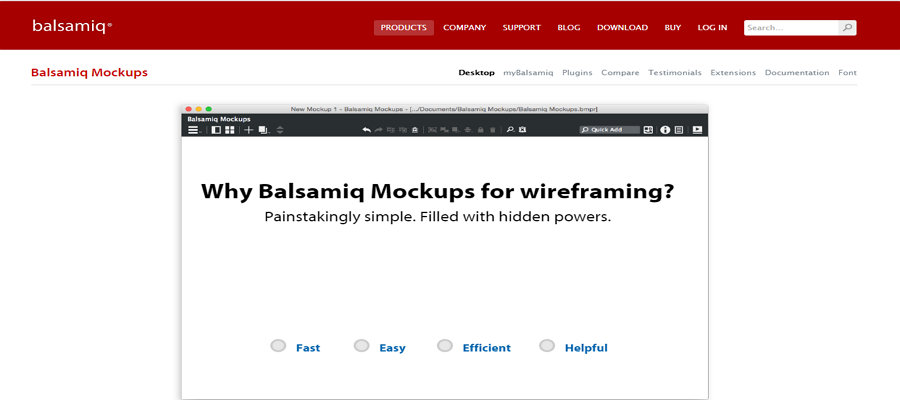Toggle the navigator panel icon
The image size is (900, 400).
[216, 130]
